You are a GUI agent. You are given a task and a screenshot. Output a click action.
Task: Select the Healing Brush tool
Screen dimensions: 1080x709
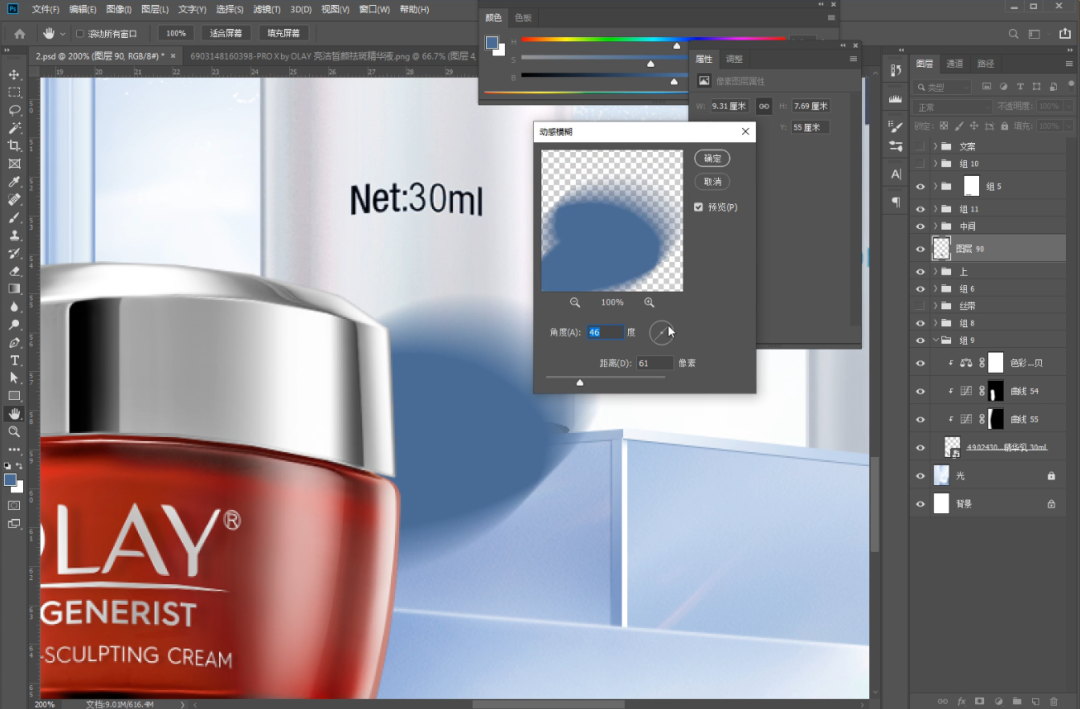pos(14,200)
